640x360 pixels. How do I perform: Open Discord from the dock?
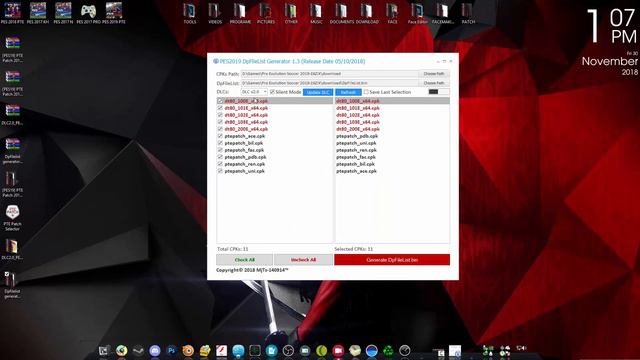point(155,350)
